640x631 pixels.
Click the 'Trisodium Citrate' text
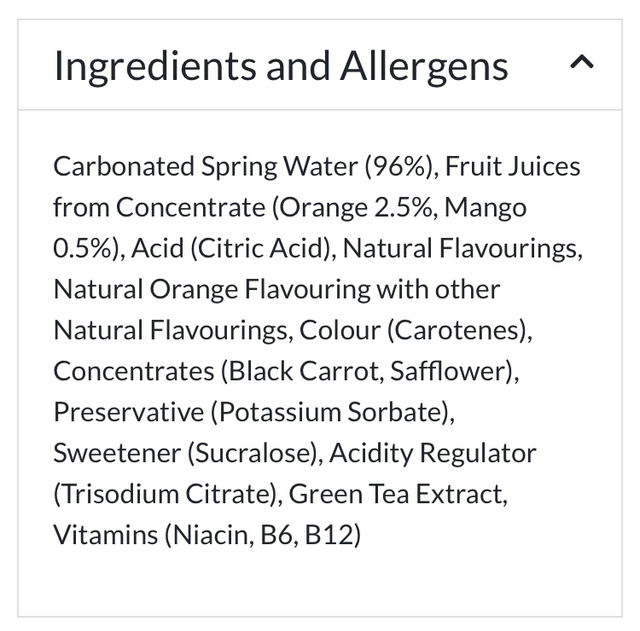[164, 494]
